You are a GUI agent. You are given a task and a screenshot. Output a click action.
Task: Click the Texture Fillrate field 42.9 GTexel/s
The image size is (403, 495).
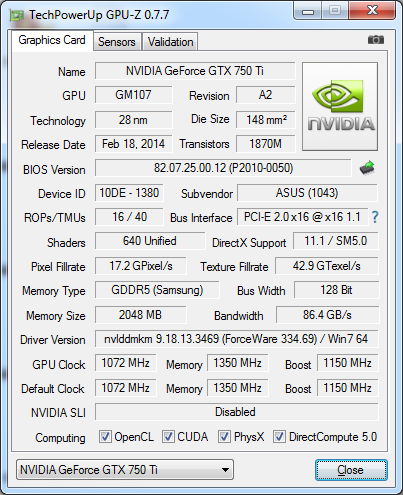point(327,266)
